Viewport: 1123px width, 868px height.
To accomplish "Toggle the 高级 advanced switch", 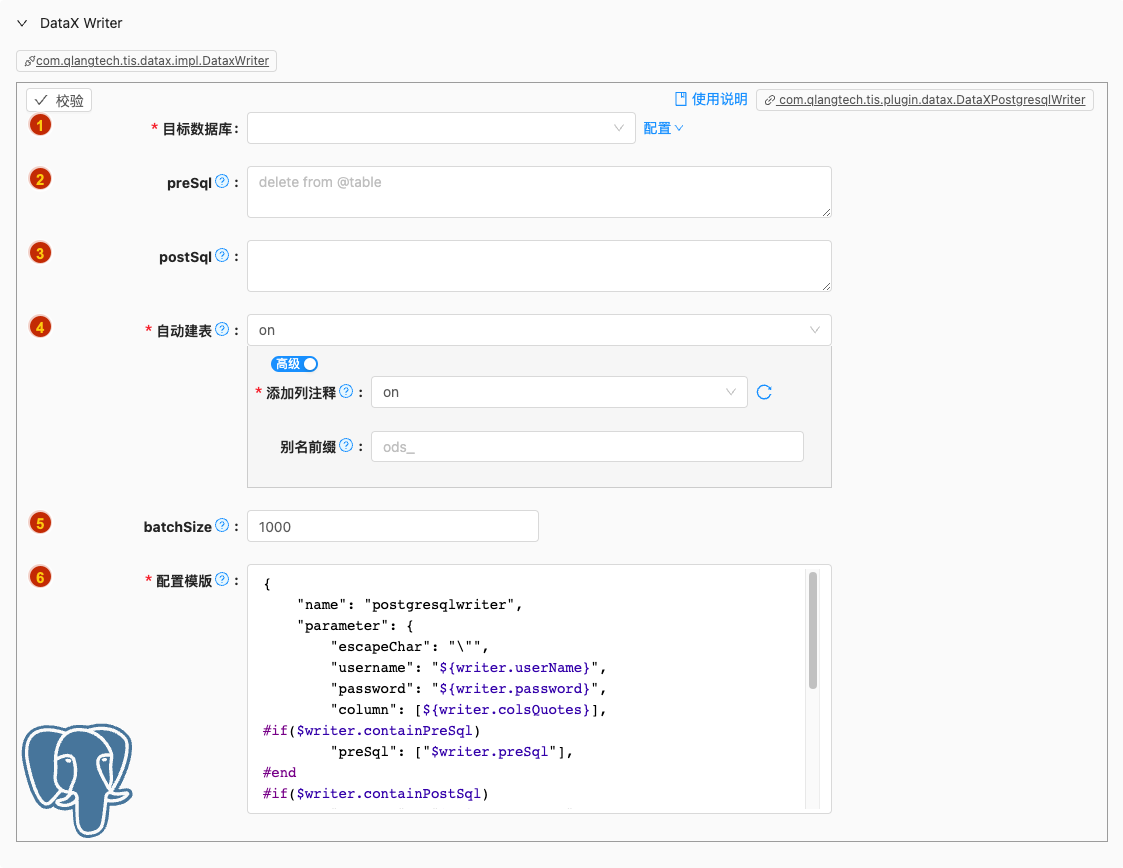I will [x=294, y=364].
